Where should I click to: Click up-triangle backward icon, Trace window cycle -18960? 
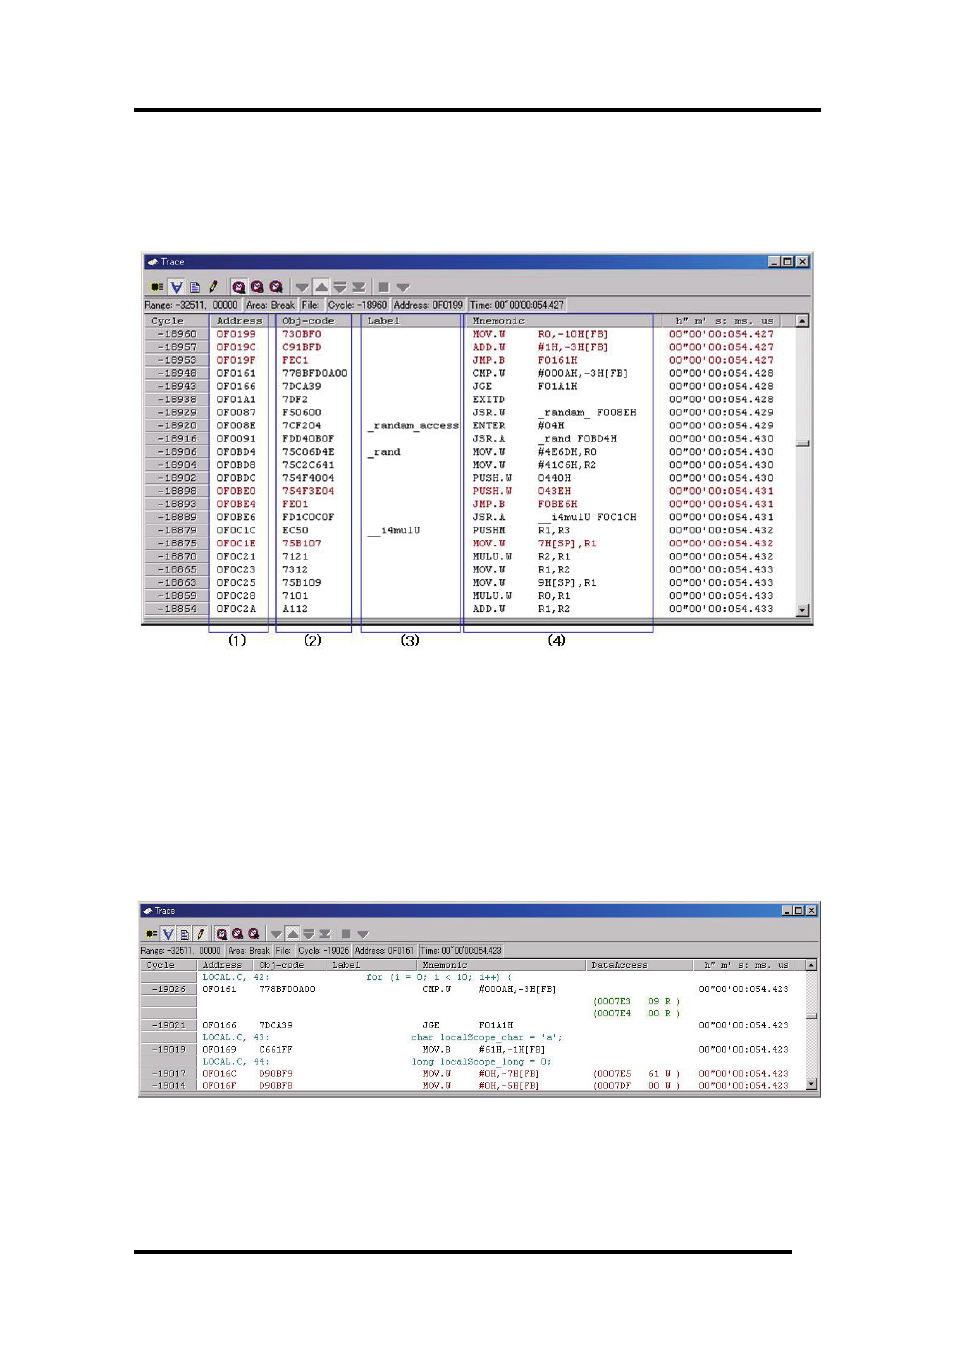(321, 287)
